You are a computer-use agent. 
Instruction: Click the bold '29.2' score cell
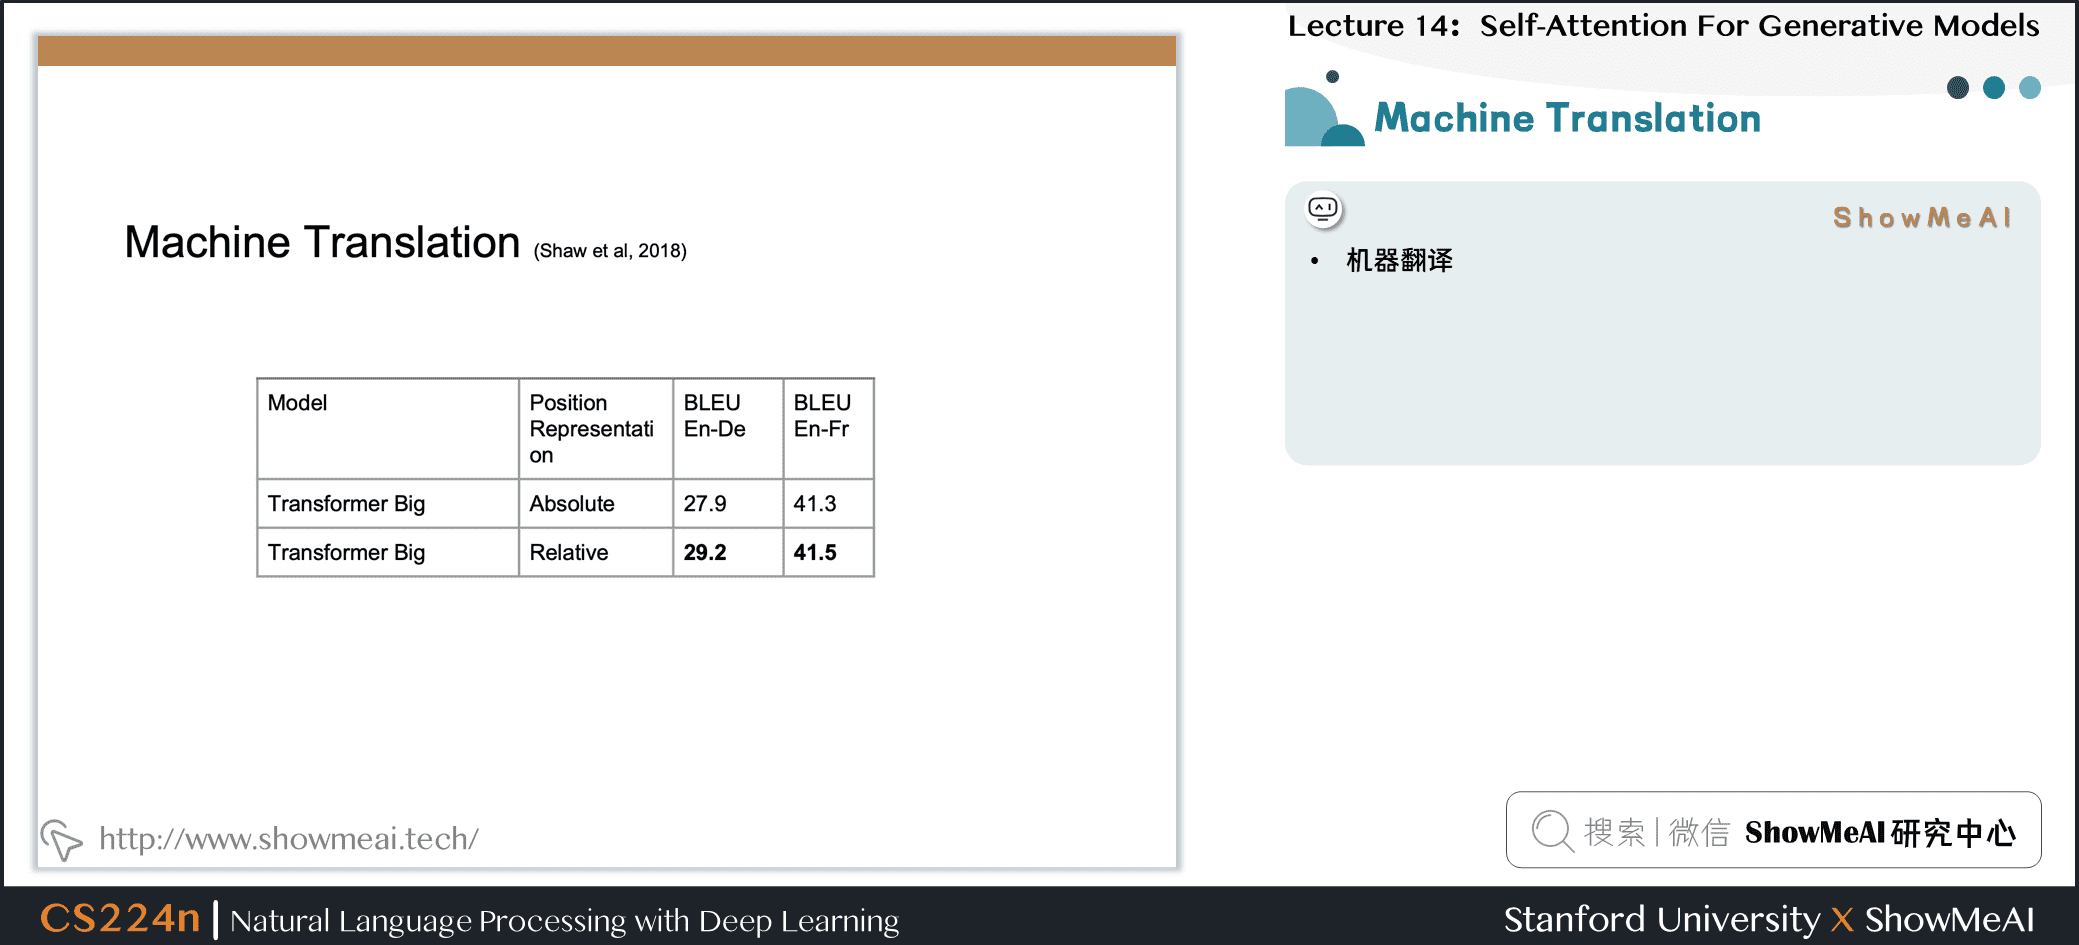728,553
